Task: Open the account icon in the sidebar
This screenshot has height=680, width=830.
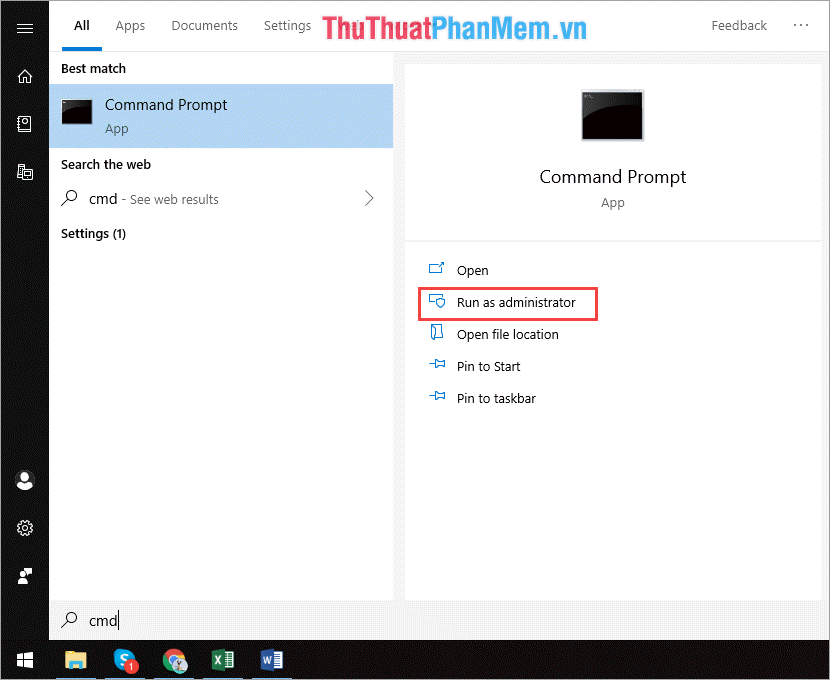Action: click(x=24, y=481)
